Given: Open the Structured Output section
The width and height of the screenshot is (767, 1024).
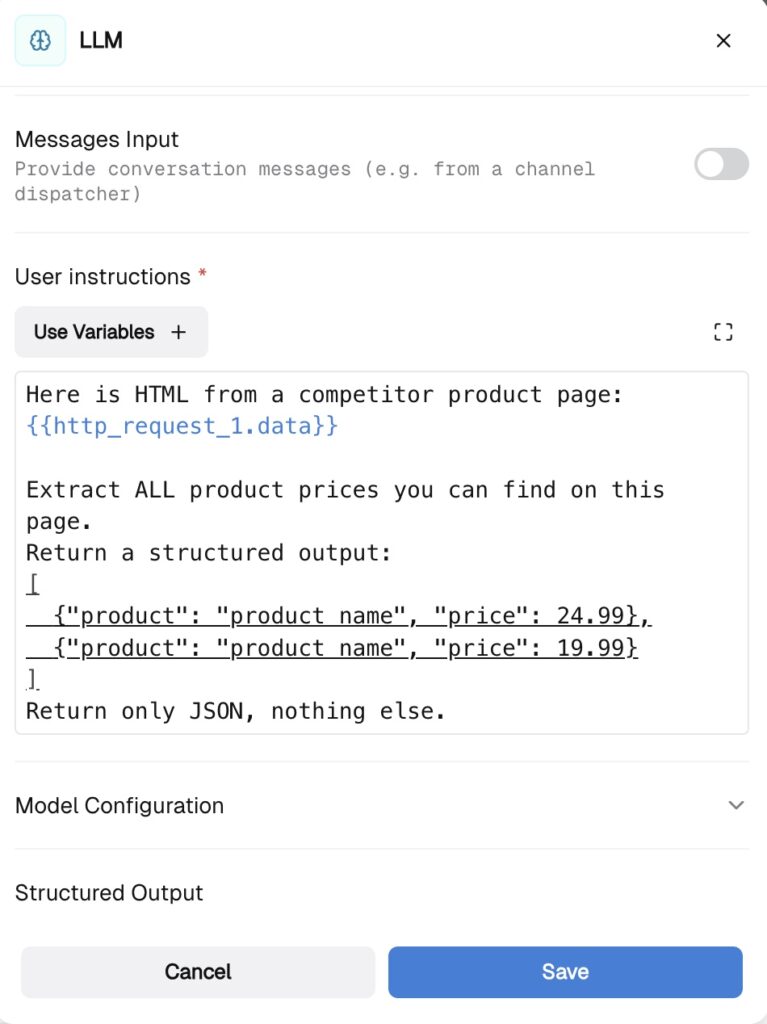Looking at the screenshot, I should pos(109,893).
